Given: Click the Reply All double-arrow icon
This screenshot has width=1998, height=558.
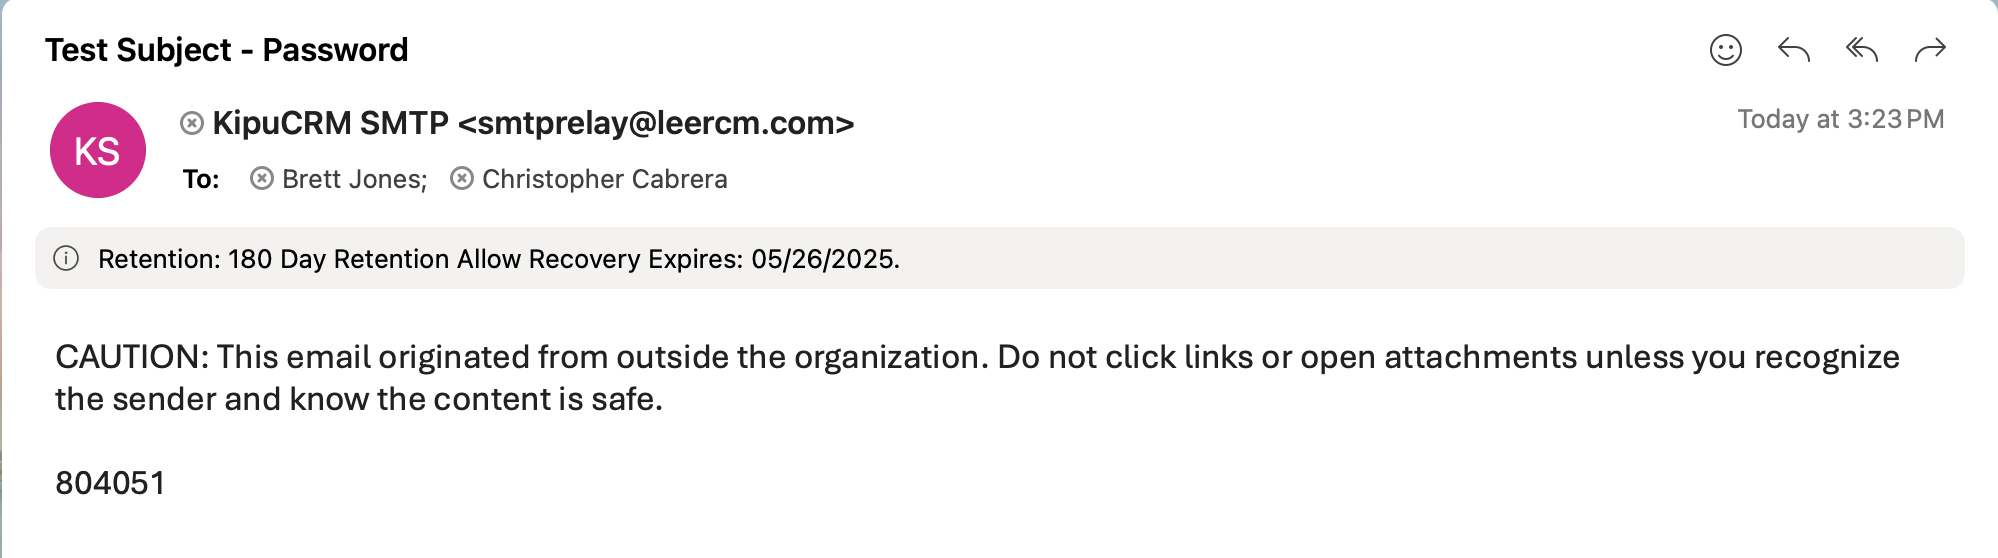Looking at the screenshot, I should point(1861,50).
